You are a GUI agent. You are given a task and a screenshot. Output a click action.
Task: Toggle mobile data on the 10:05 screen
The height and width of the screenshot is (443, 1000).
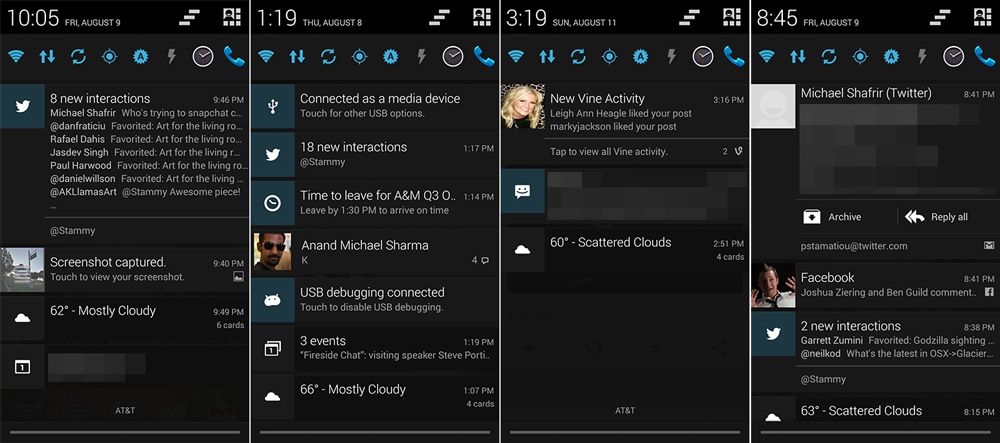pos(47,57)
